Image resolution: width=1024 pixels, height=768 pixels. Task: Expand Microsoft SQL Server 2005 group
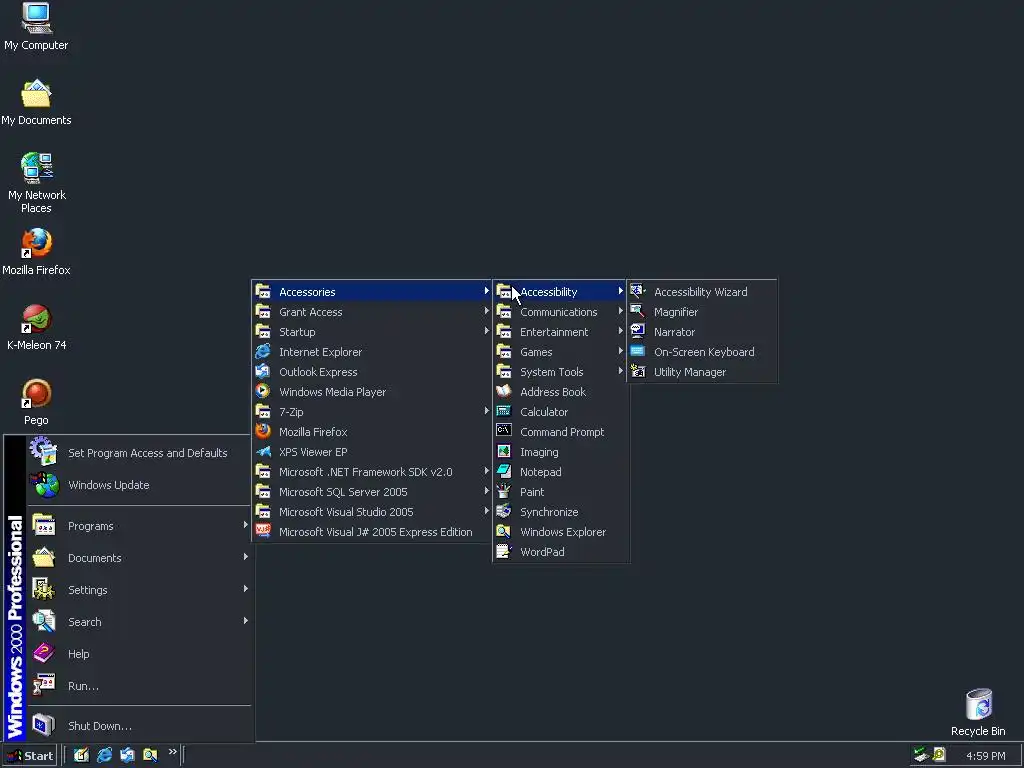tap(372, 492)
